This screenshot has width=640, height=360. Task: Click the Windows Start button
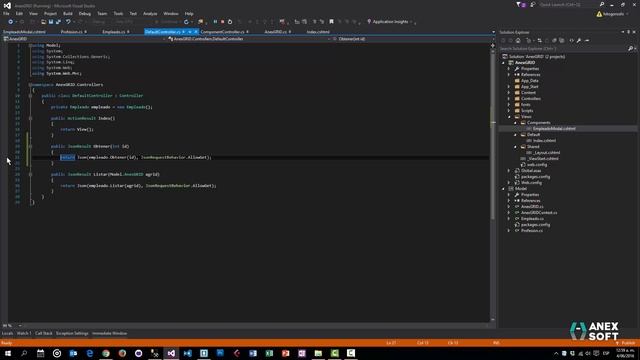[x=8, y=353]
